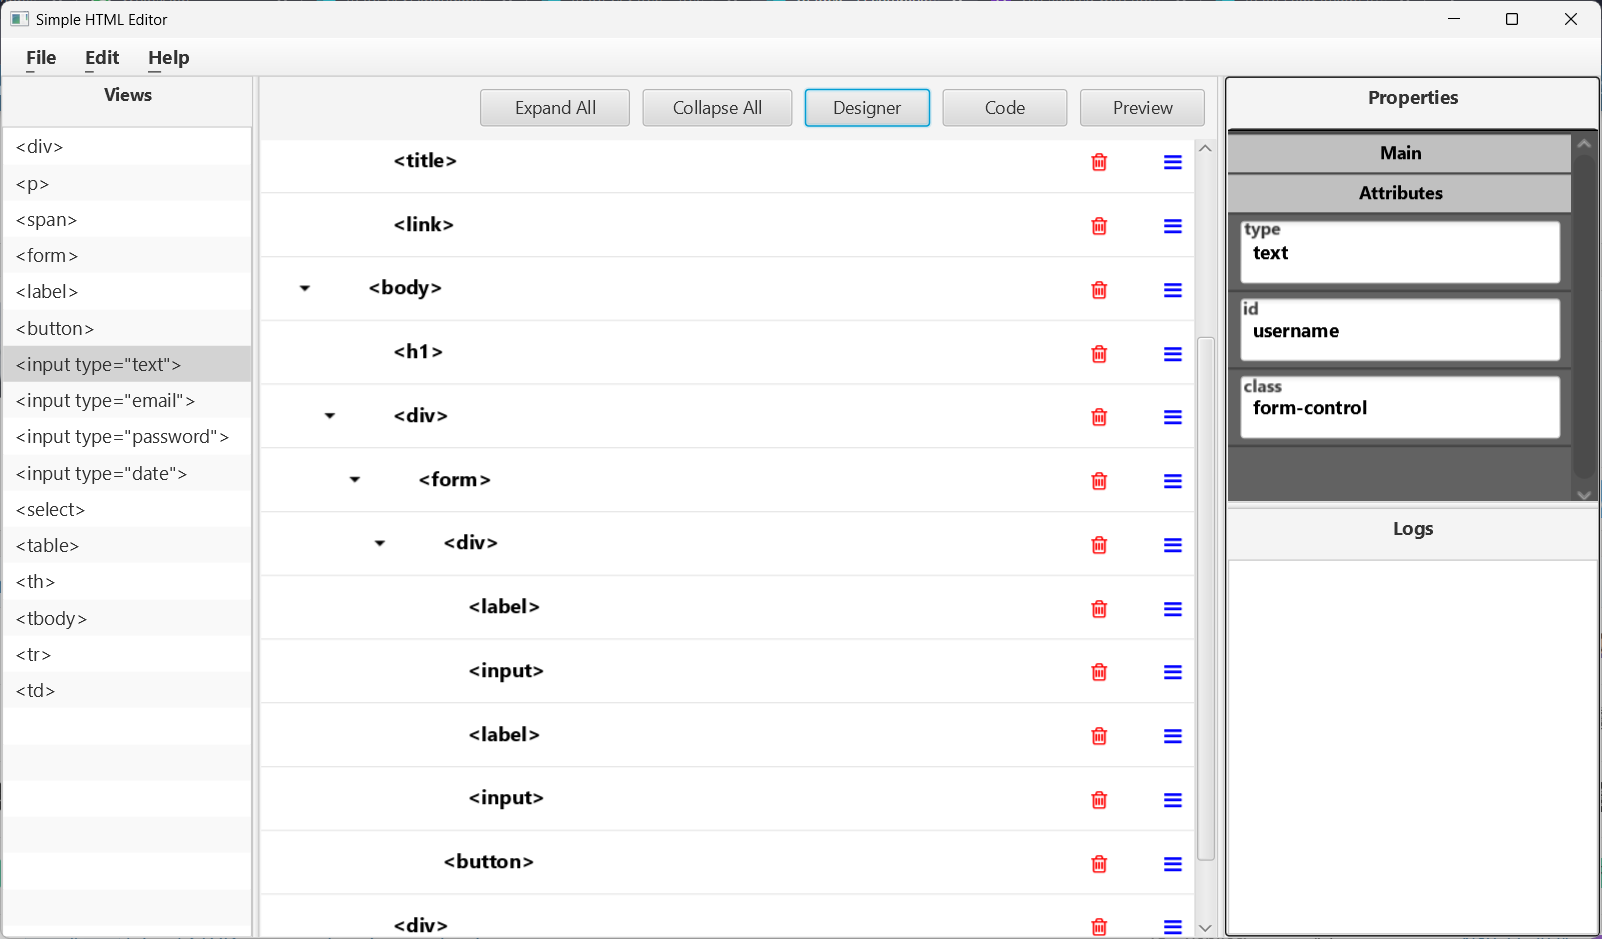Click the Properties panel scrollbar thumb

(x=1585, y=316)
